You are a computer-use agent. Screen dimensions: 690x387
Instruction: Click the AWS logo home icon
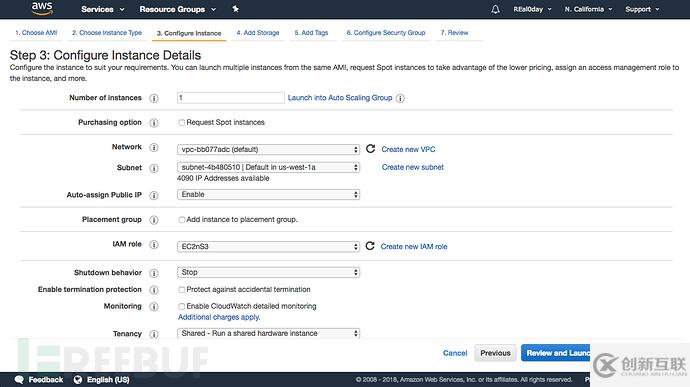point(42,8)
